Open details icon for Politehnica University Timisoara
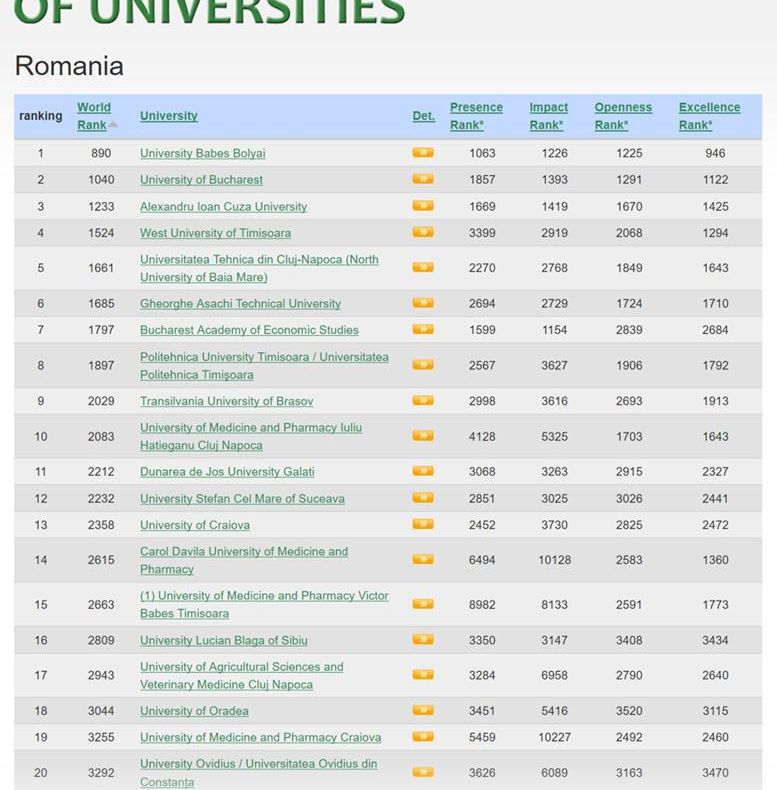 point(423,364)
